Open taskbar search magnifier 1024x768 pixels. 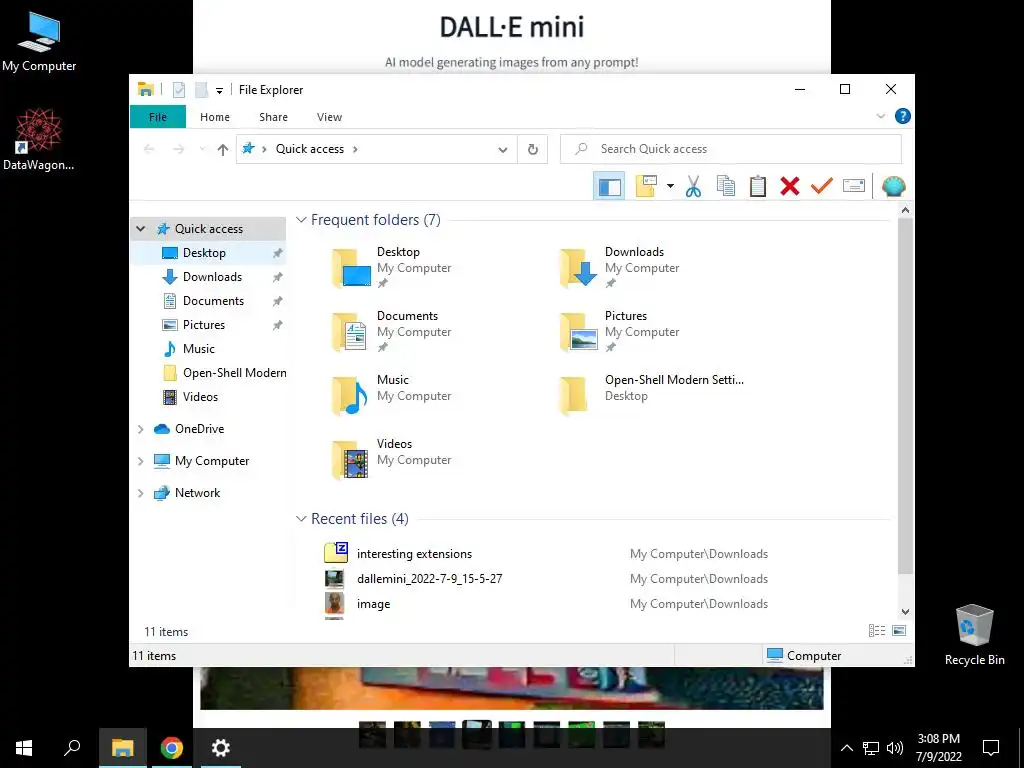pos(72,748)
